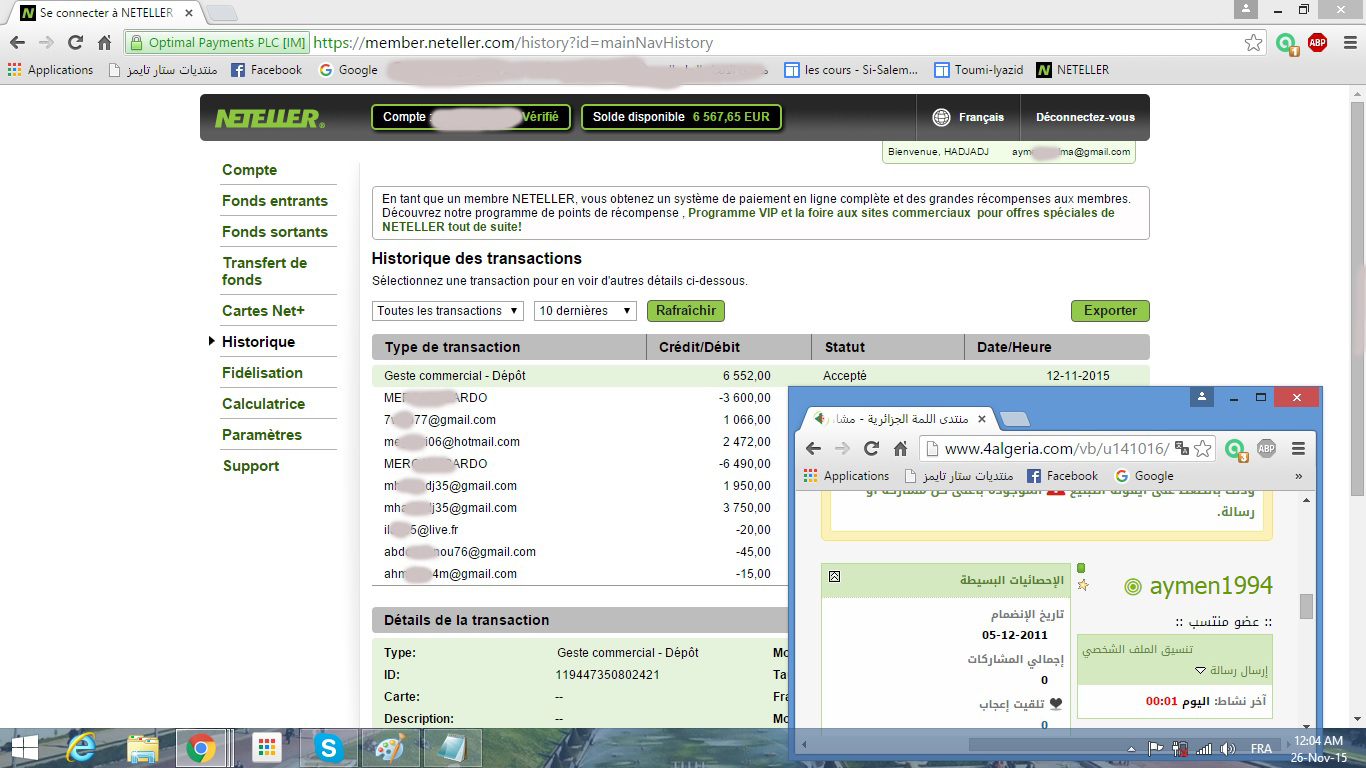The width and height of the screenshot is (1366, 768).
Task: Launch Internet Explorer from the taskbar
Action: [x=81, y=748]
